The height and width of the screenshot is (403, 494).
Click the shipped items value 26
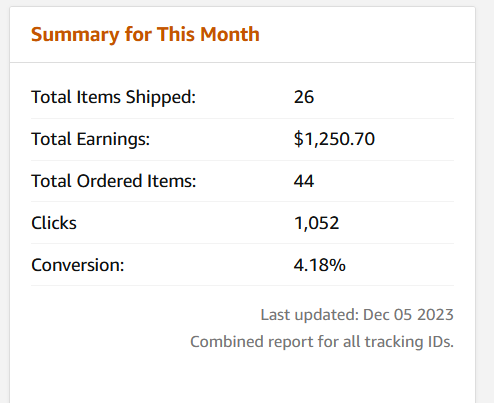(304, 97)
